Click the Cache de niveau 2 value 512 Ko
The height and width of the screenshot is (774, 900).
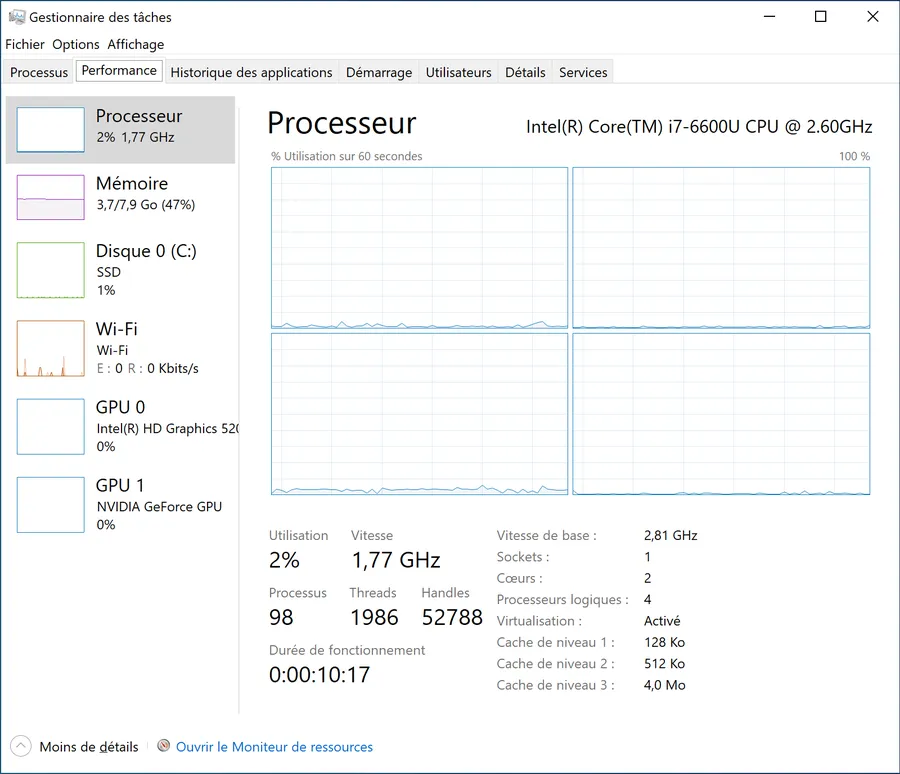(664, 663)
